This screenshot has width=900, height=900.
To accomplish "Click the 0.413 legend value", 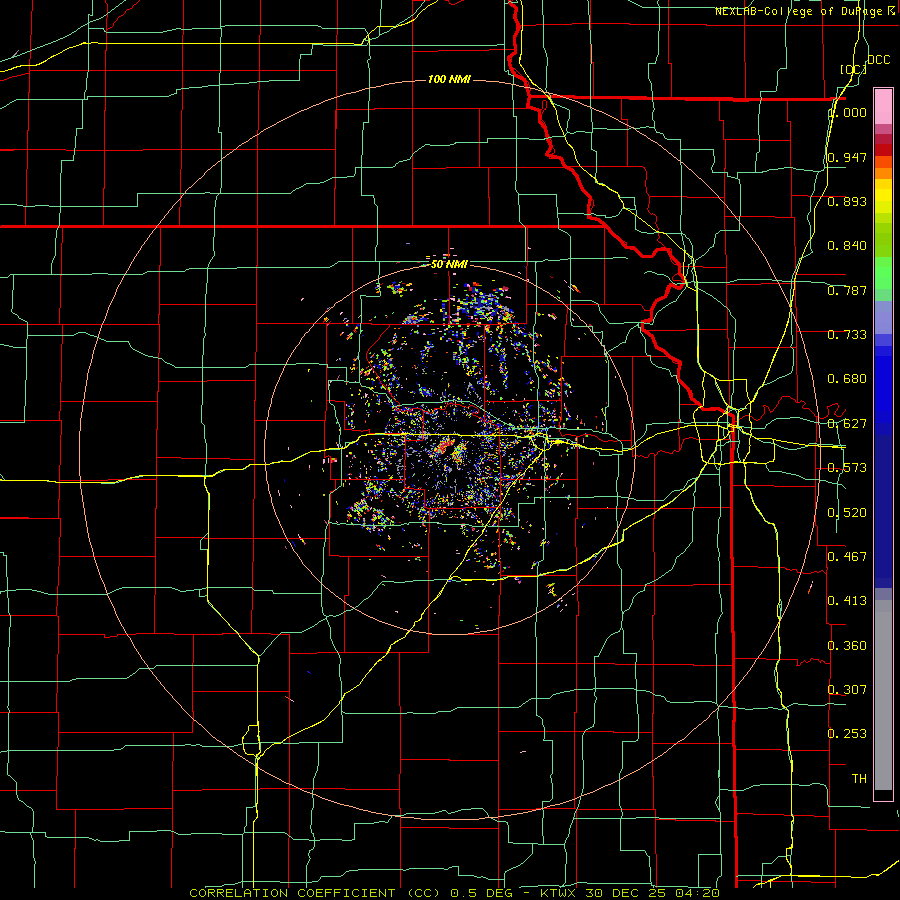I will [x=847, y=601].
